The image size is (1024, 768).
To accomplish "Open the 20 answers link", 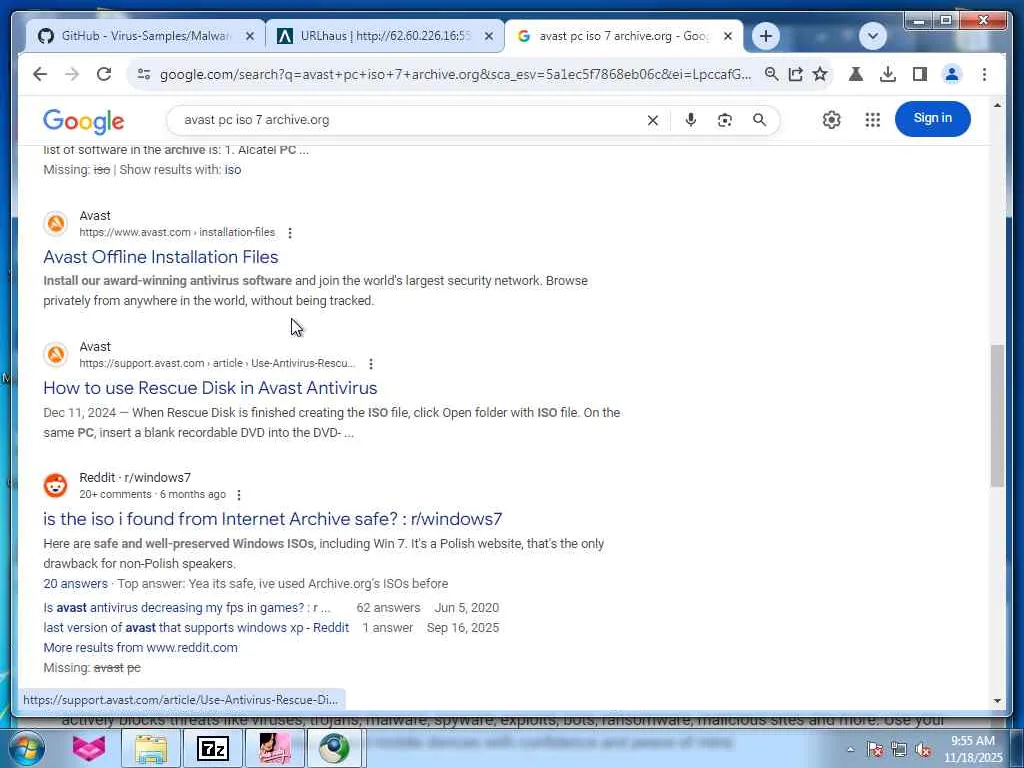I will tap(75, 584).
